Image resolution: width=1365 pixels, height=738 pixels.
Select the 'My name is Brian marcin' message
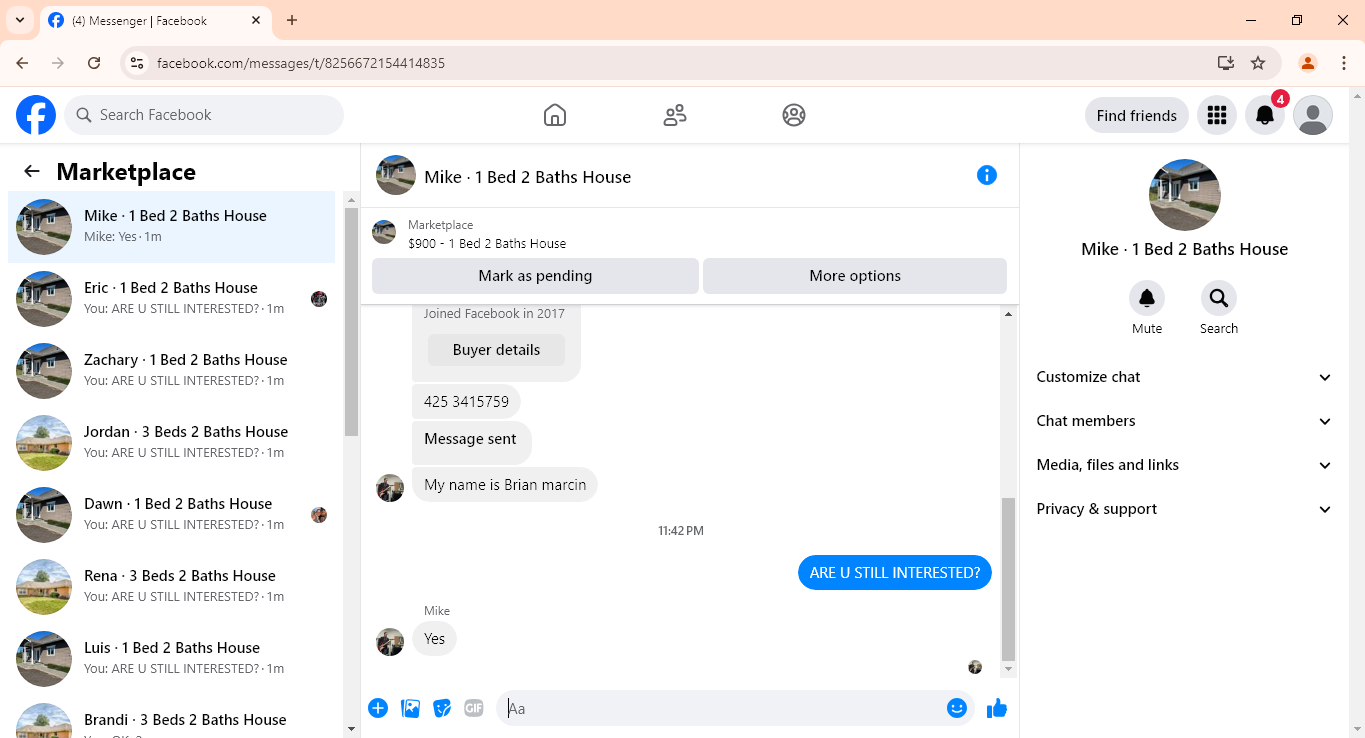click(505, 485)
